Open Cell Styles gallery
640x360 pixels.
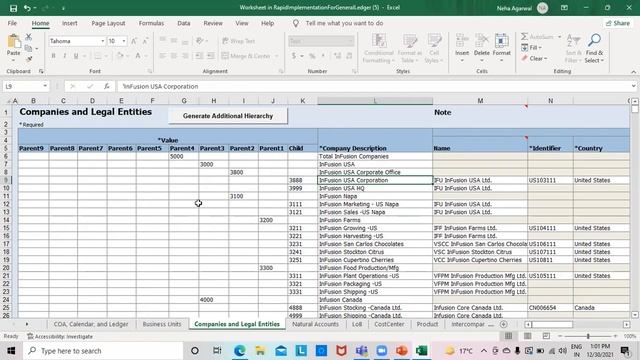(x=434, y=49)
